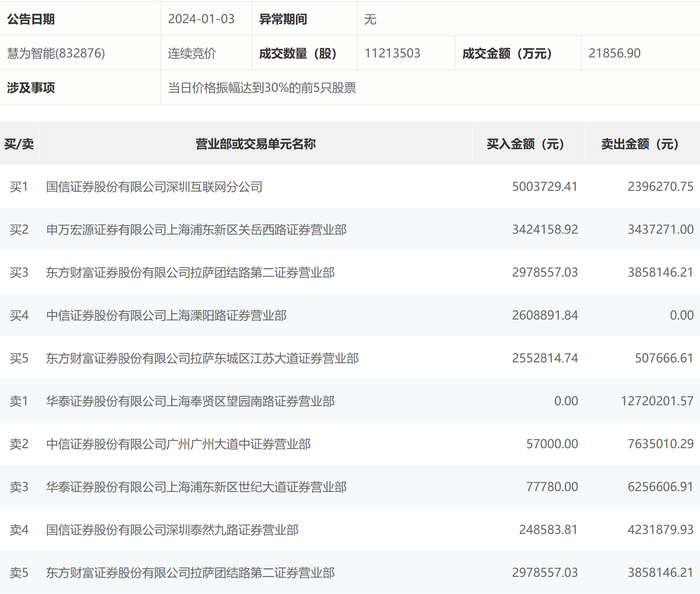Click 申万宏源证券上海浦东新区关岳西路证券营业部
The height and width of the screenshot is (594, 700).
196,229
